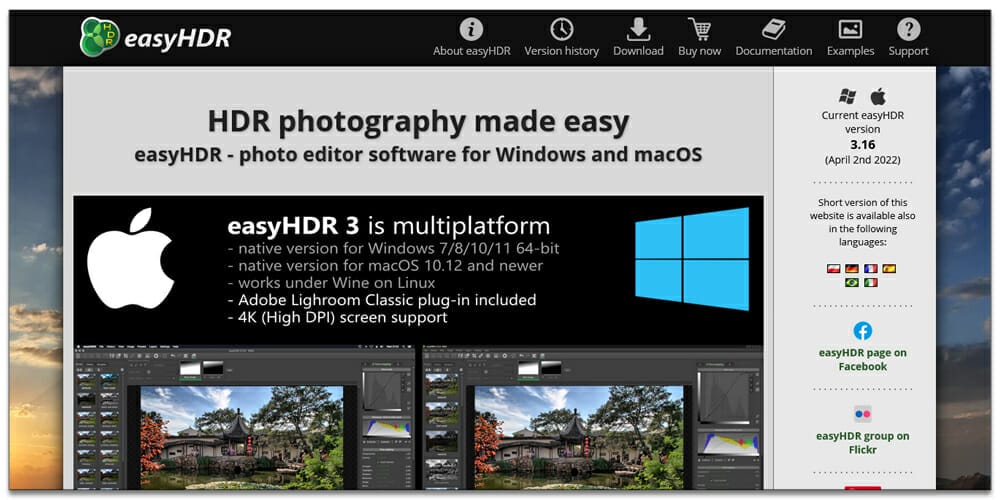Click the 'easyHDR 3 is multiplatform' banner title
Viewport: 1000px width, 500px height.
pyautogui.click(x=388, y=226)
